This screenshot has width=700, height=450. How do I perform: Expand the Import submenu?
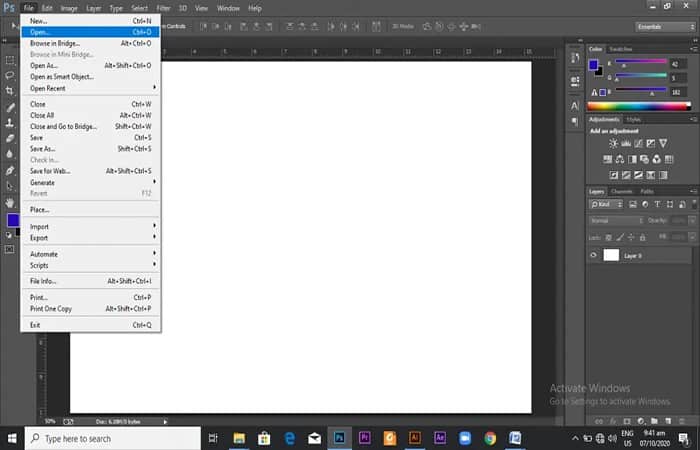91,226
